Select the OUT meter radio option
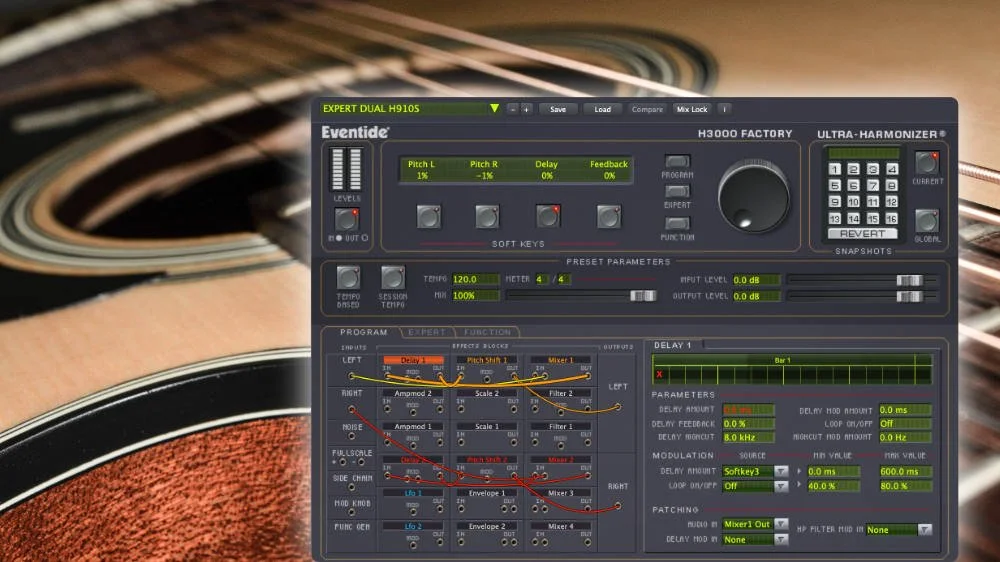 point(365,238)
